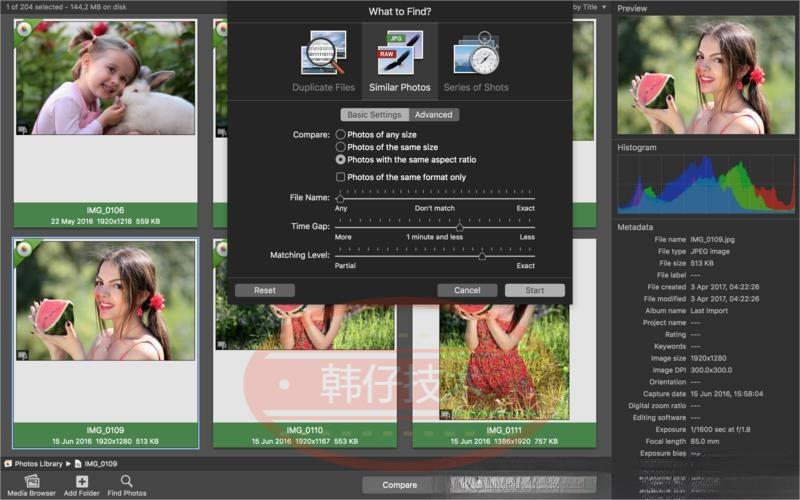Screen dimensions: 800x500
Task: Click the Matching Level slider handle
Action: [482, 256]
